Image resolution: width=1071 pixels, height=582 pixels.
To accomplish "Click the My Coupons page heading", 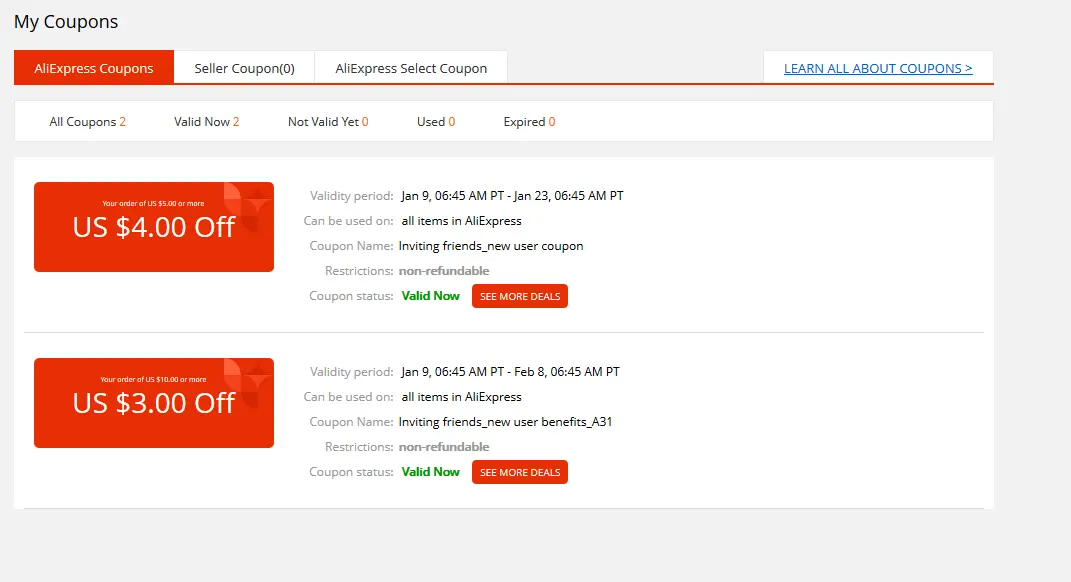I will (66, 22).
